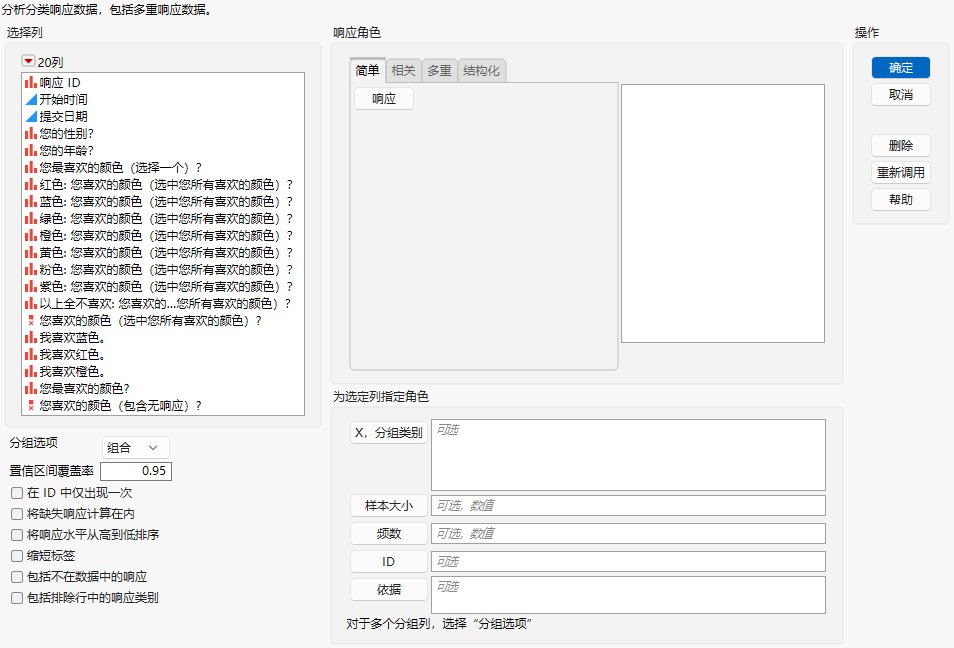This screenshot has height=648, width=954.
Task: Select column 您的年龄? text
Action: pos(66,150)
